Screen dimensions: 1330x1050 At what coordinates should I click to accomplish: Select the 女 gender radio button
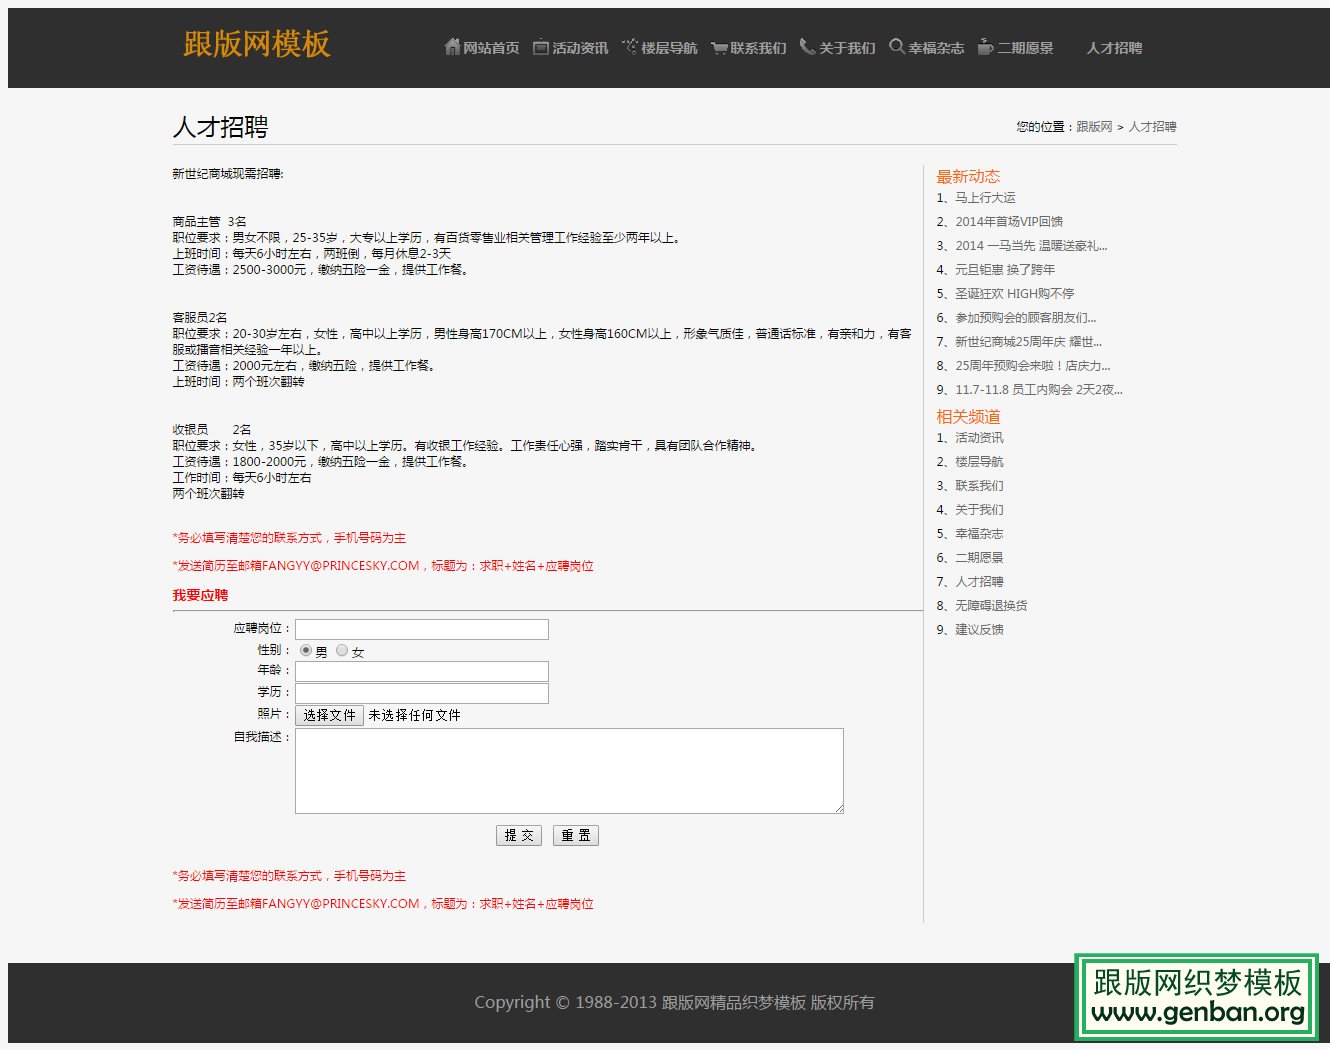[340, 649]
